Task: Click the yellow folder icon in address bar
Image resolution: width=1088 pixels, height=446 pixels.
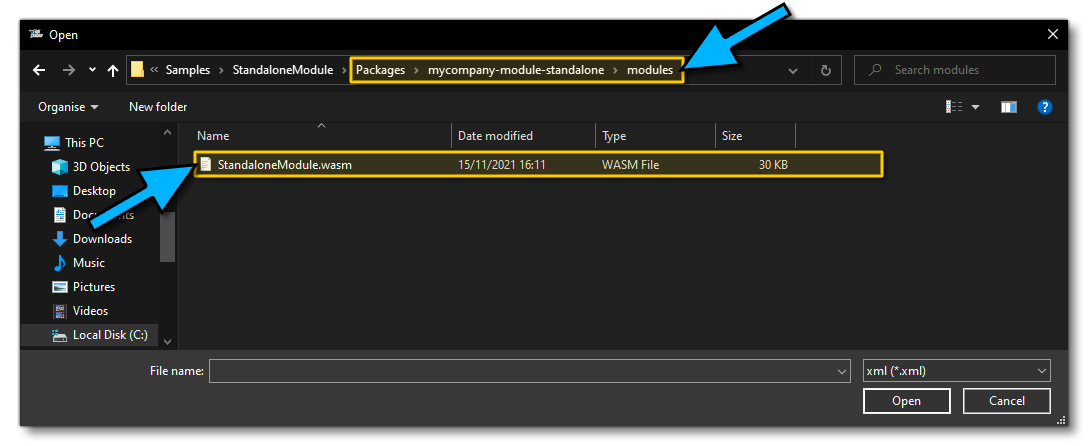Action: (x=137, y=69)
